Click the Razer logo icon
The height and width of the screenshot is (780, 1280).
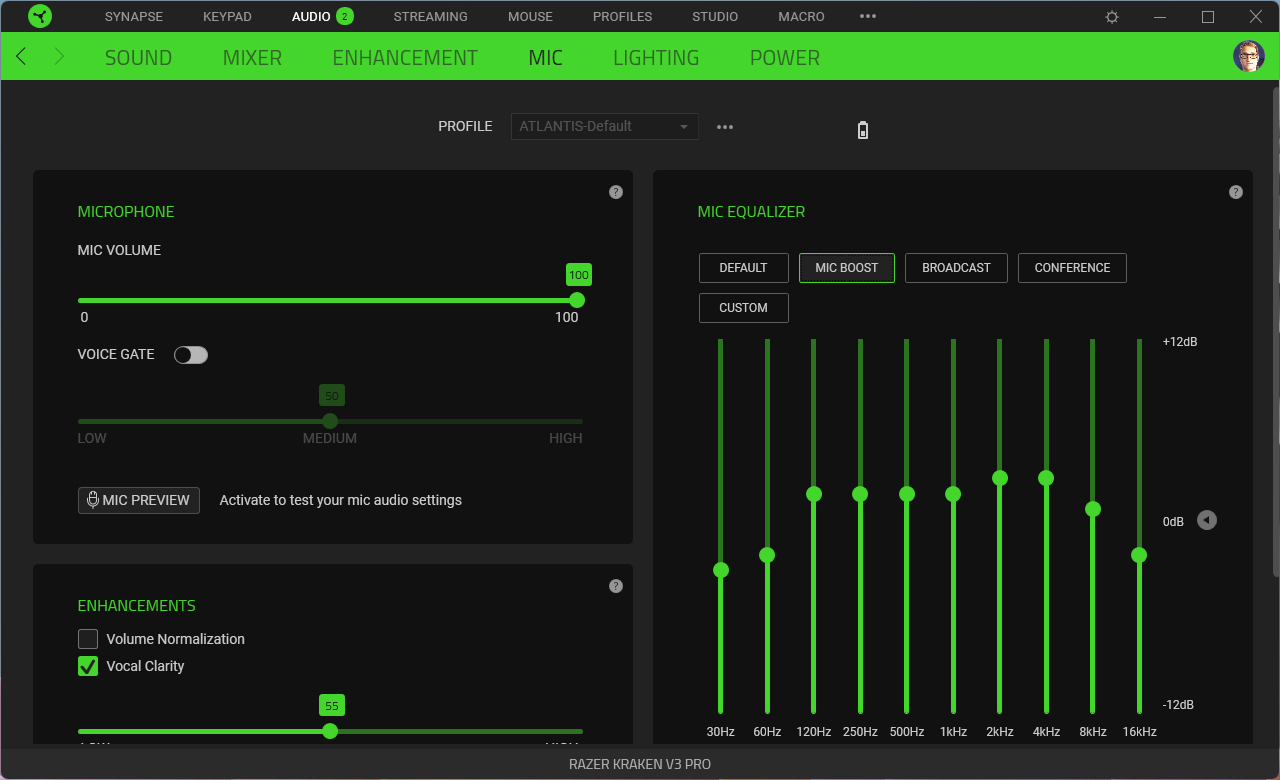(40, 16)
